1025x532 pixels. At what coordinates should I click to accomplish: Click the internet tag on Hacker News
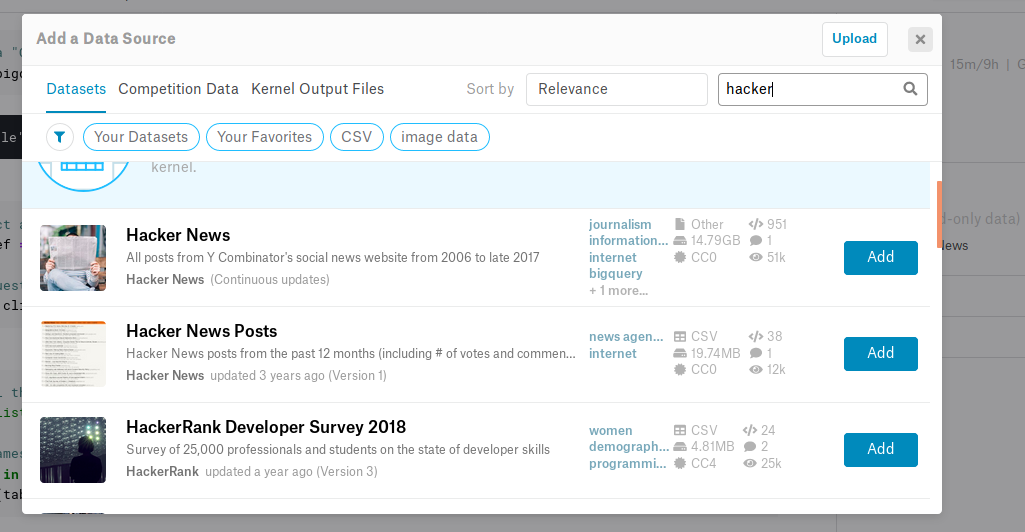pyautogui.click(x=613, y=258)
